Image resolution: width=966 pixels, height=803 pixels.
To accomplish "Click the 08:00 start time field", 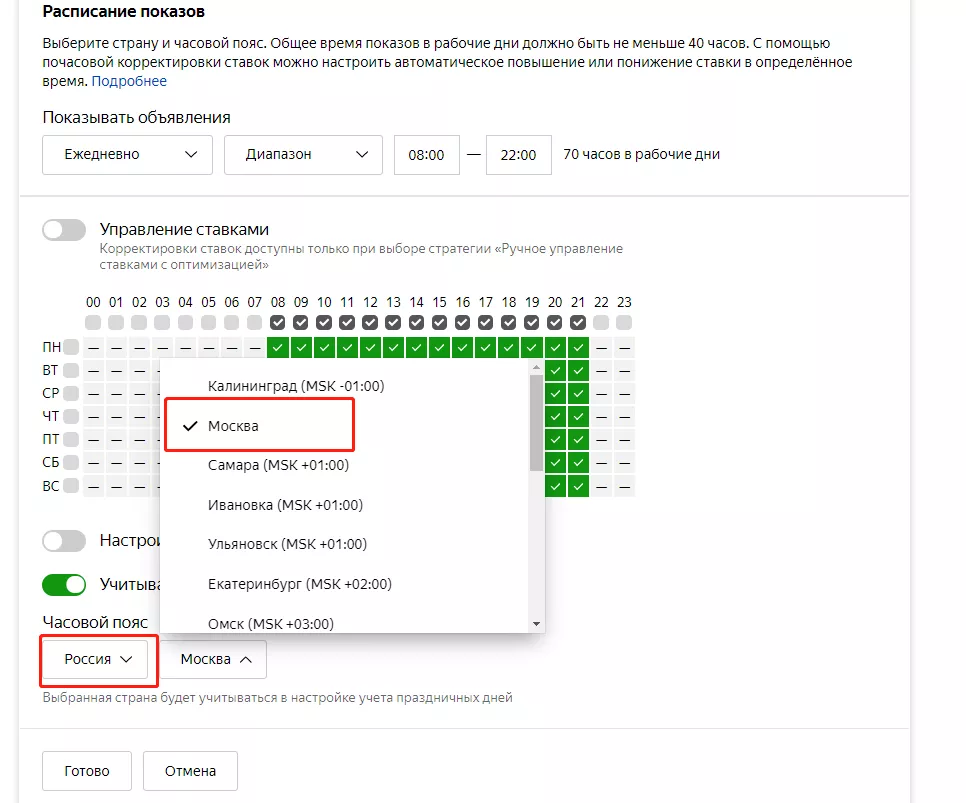I will (426, 155).
